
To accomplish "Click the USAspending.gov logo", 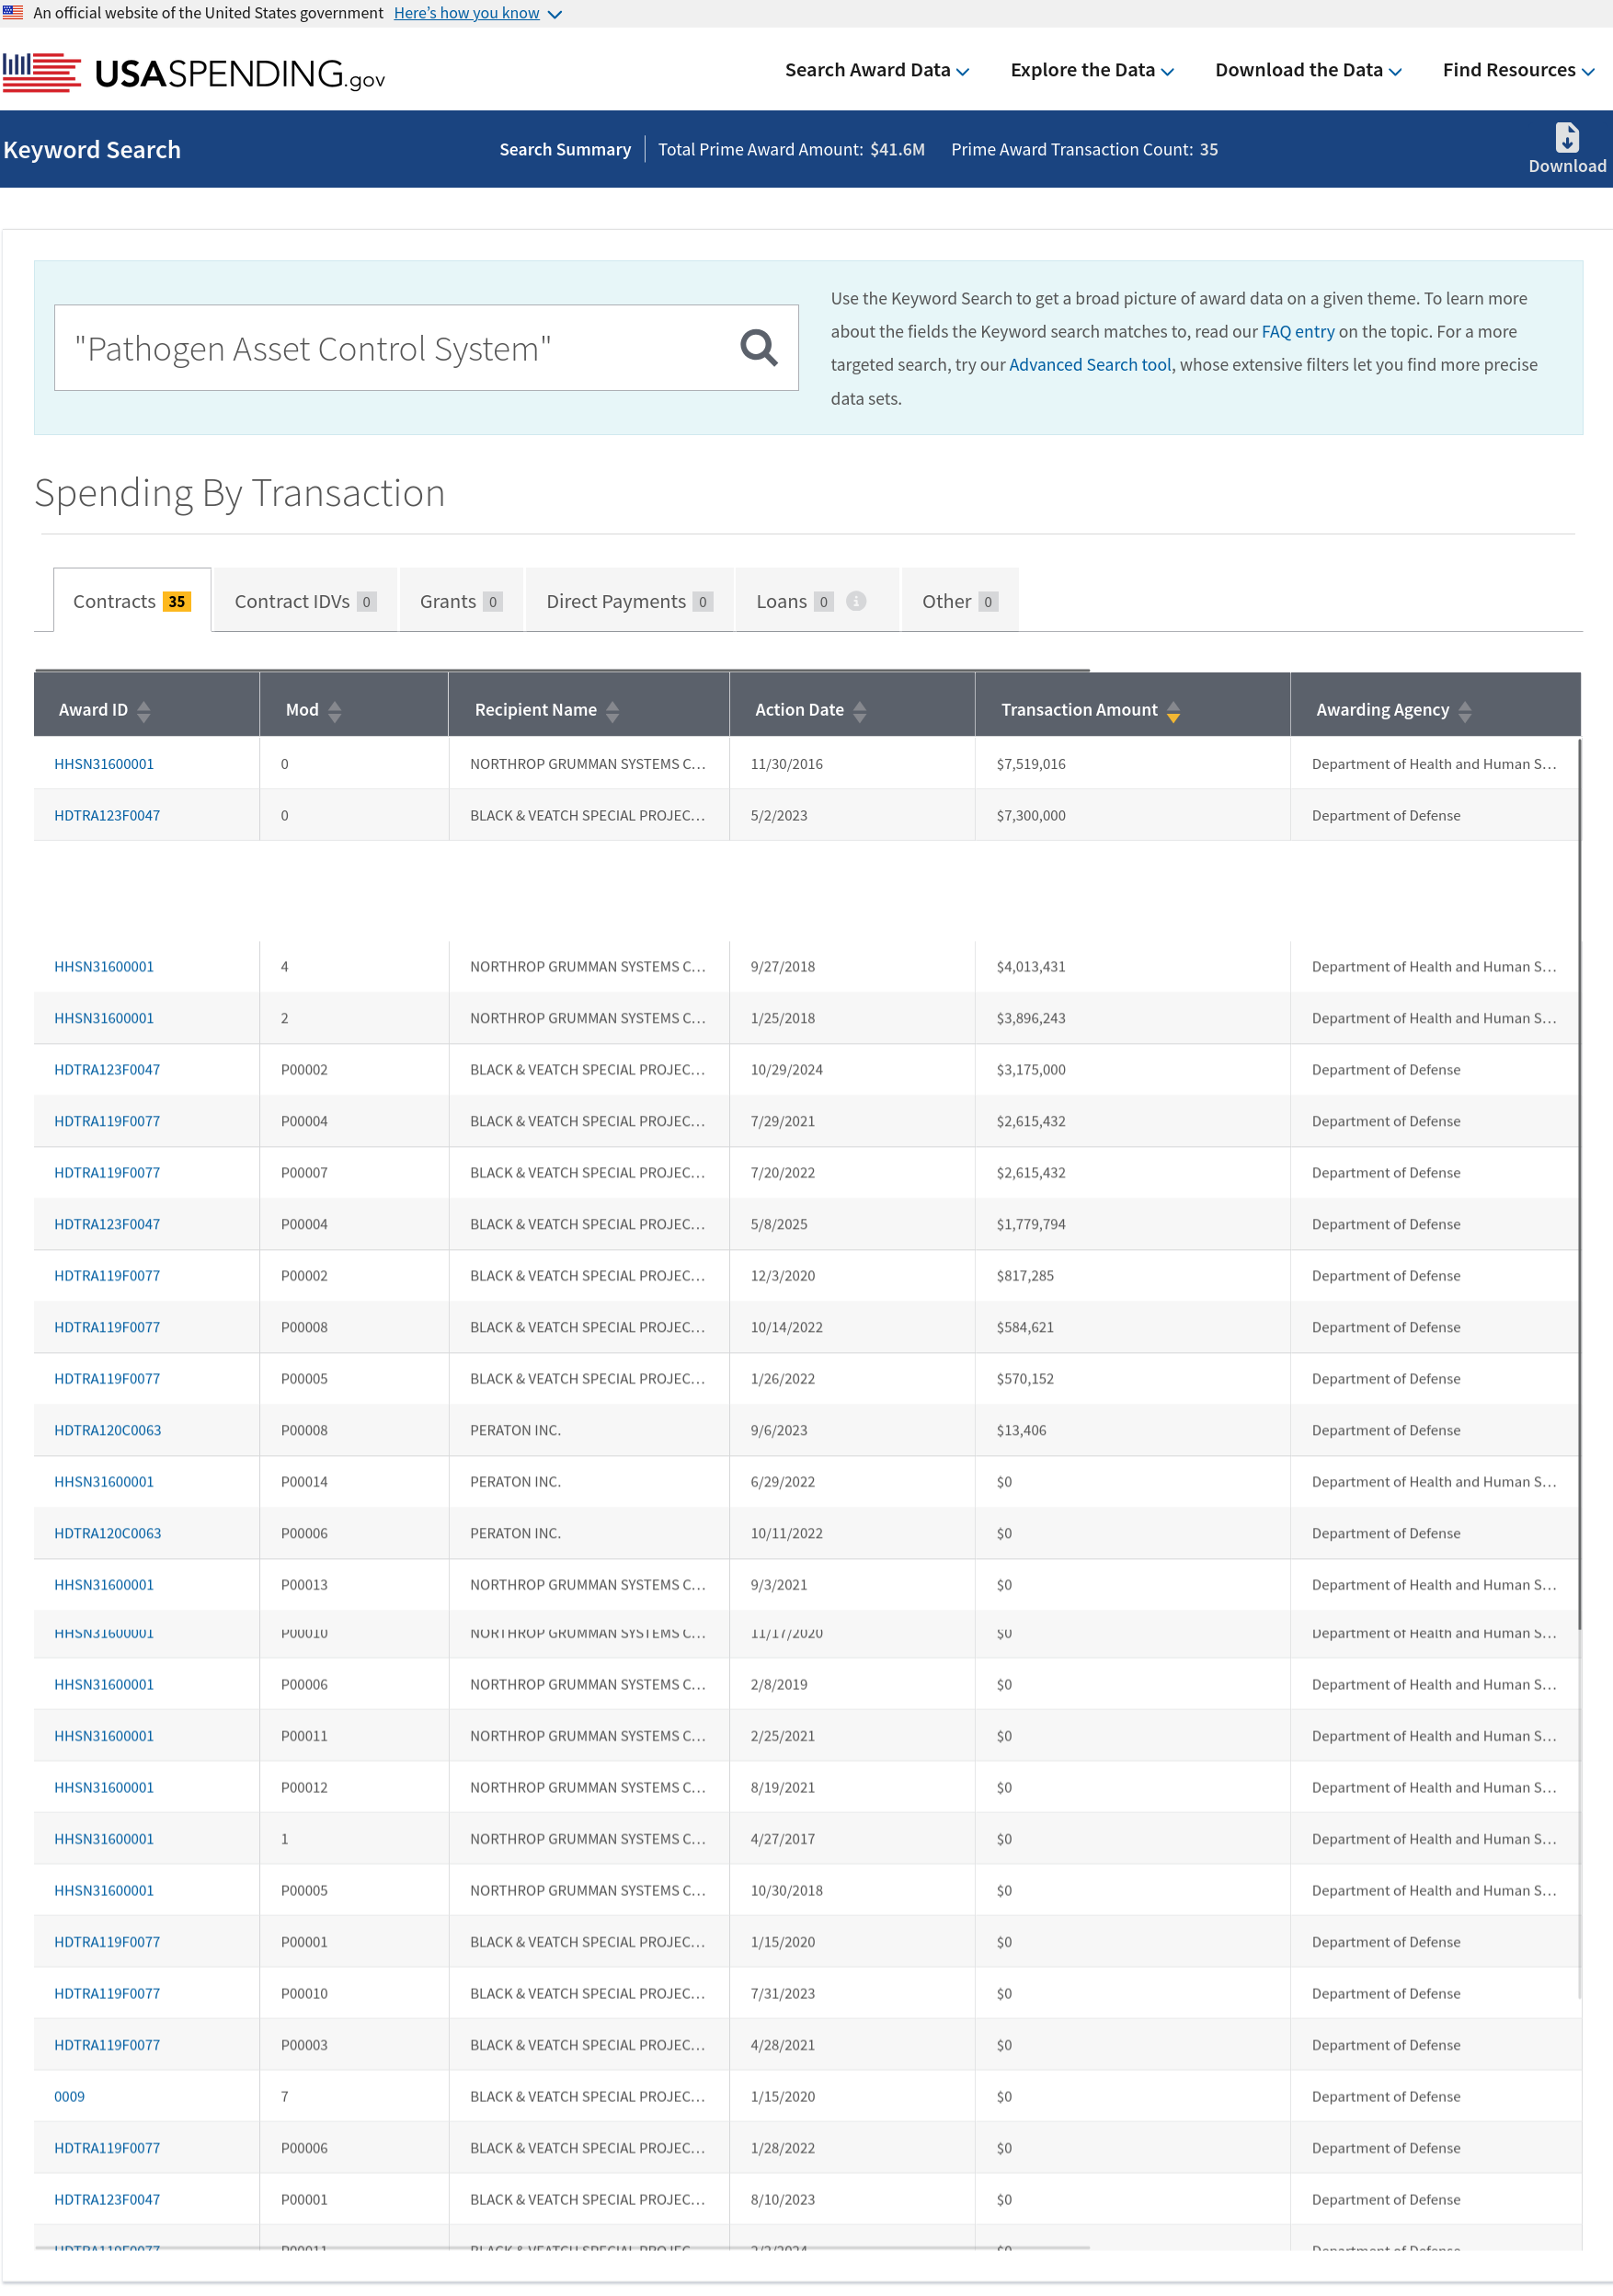I will pyautogui.click(x=194, y=73).
